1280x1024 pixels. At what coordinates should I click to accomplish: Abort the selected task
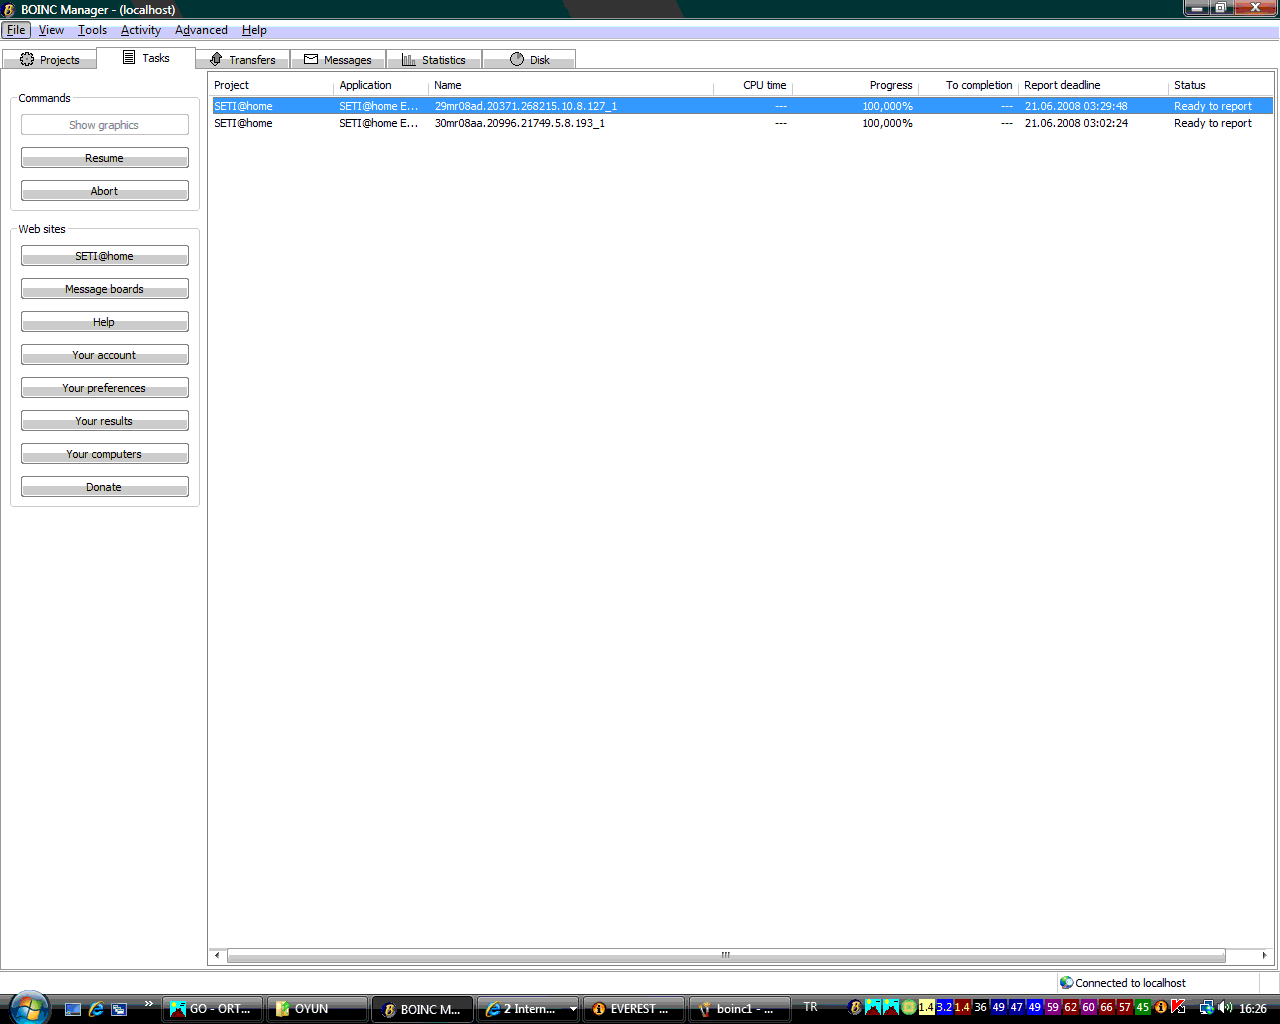click(x=104, y=191)
